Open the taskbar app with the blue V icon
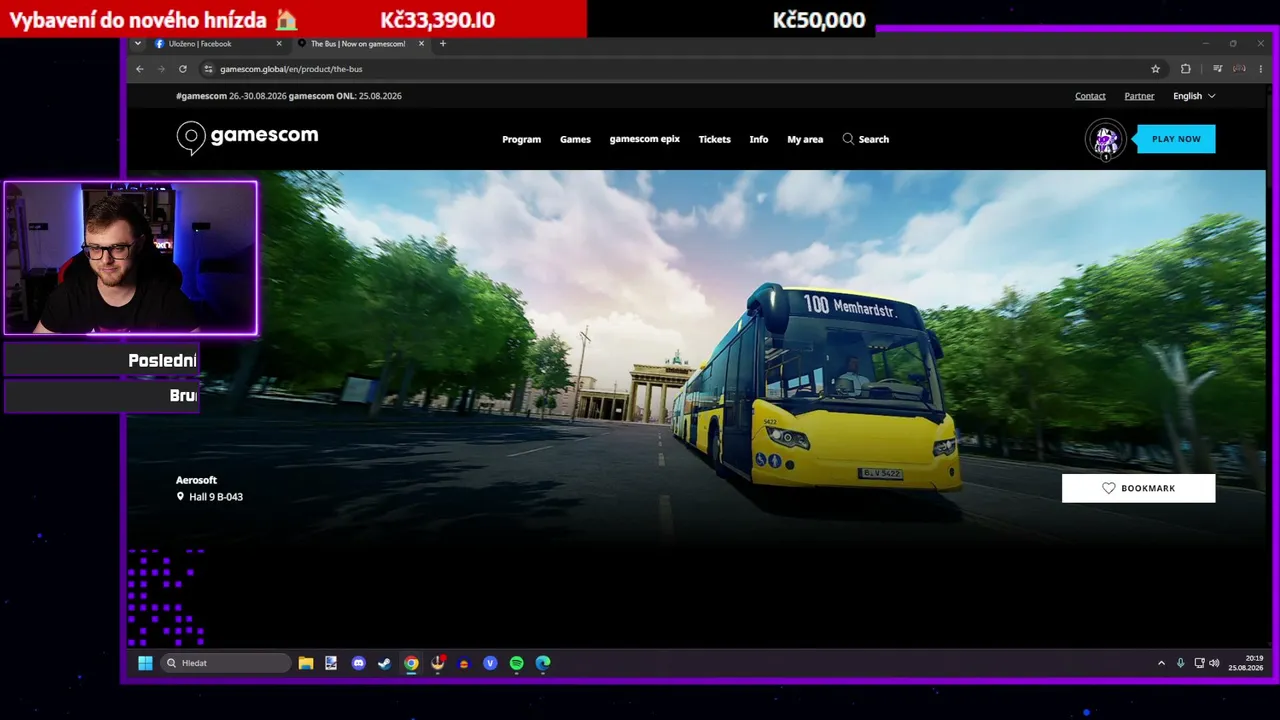Image resolution: width=1280 pixels, height=720 pixels. pyautogui.click(x=490, y=663)
